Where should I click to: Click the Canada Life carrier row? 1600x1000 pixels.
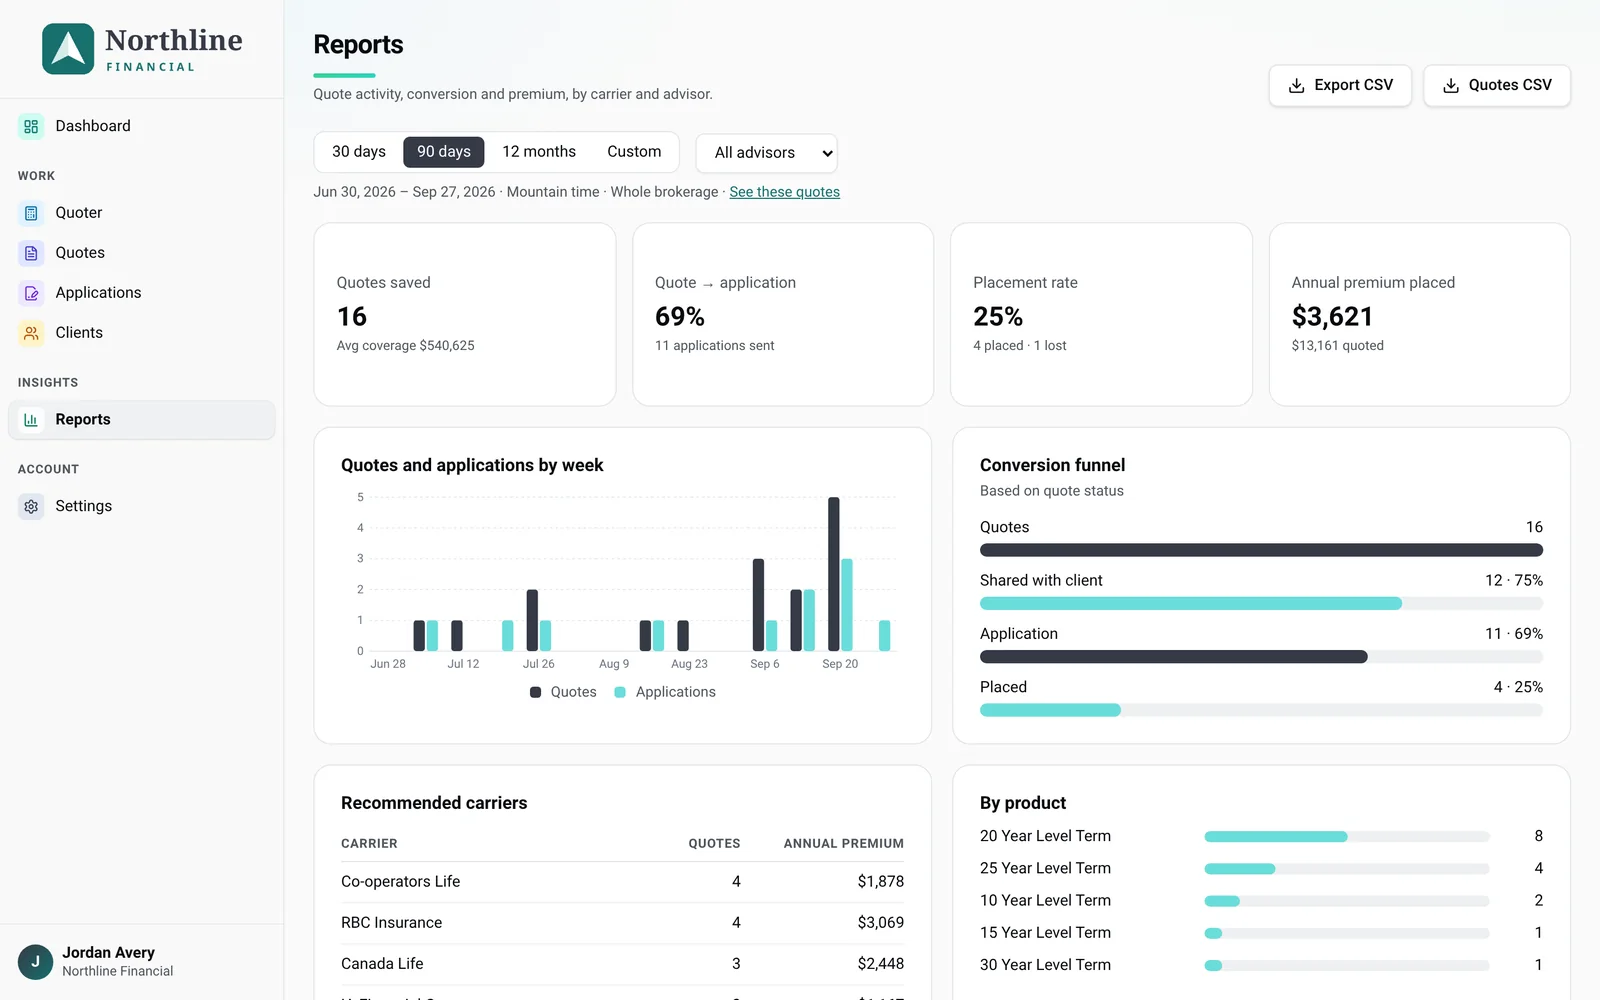click(622, 964)
